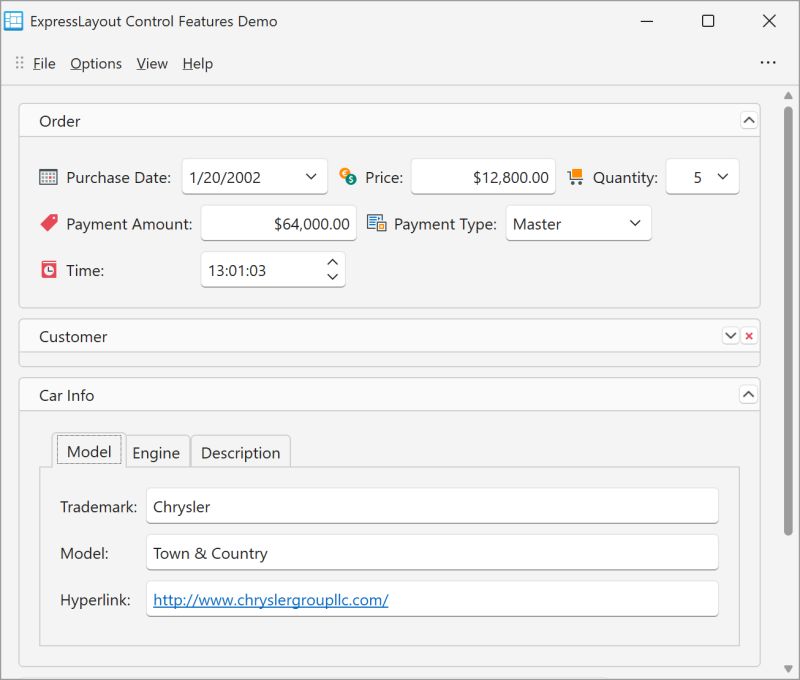This screenshot has width=800, height=680.
Task: Click the Purchase Date label
Action: (119, 177)
